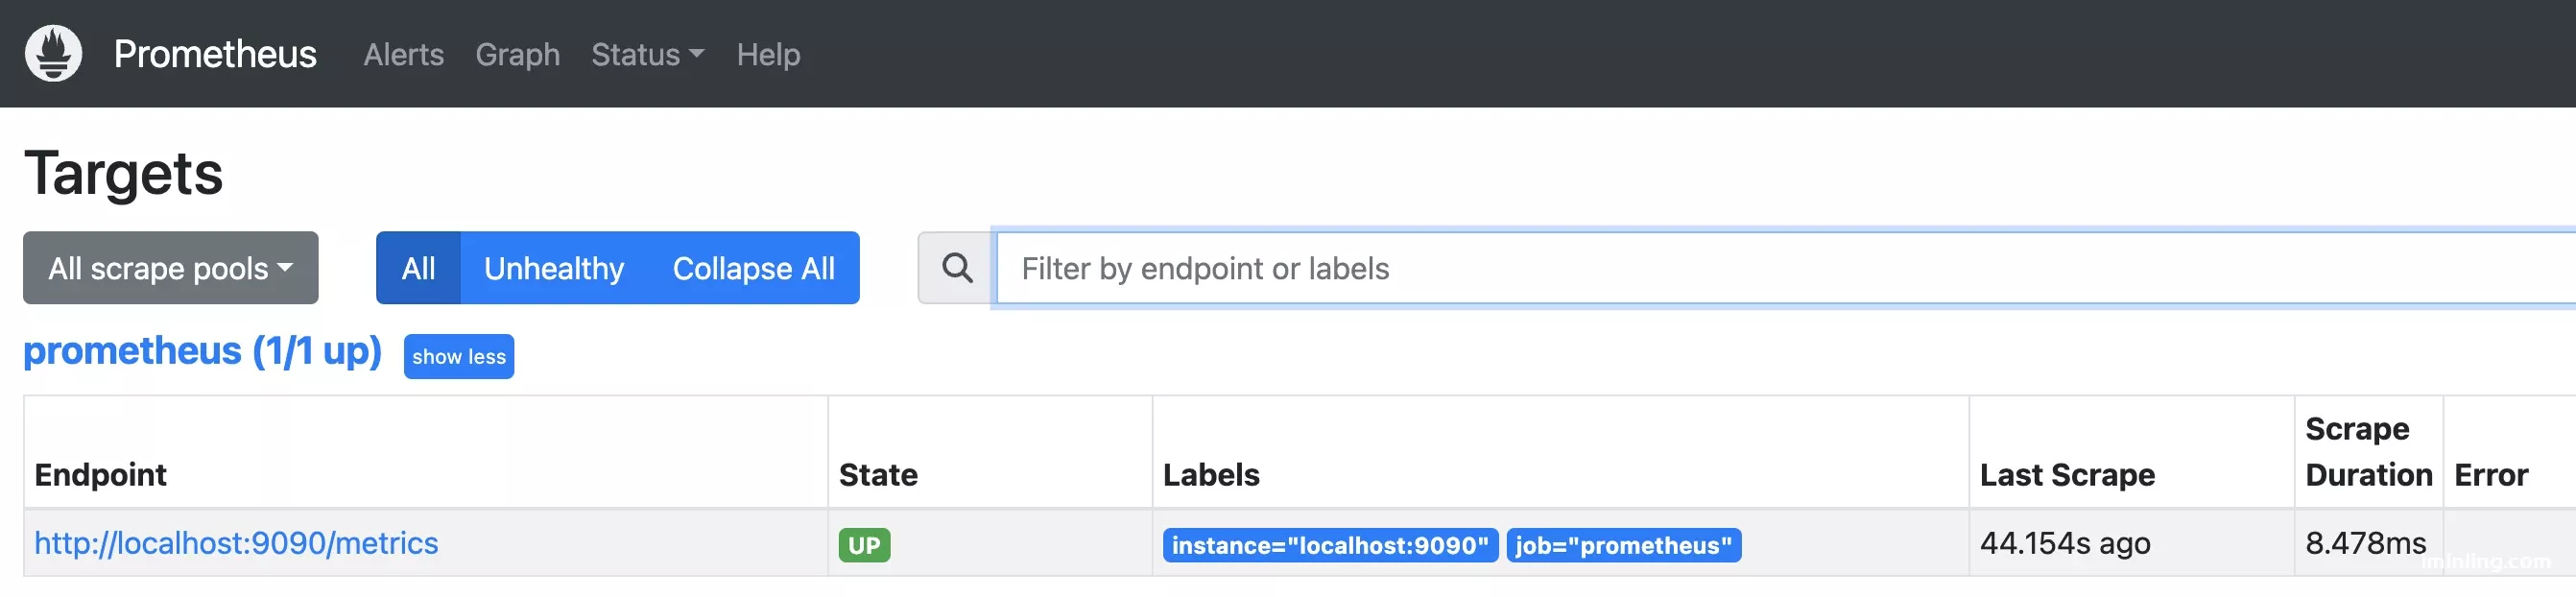Image resolution: width=2576 pixels, height=597 pixels.
Task: Open the Graph page
Action: (517, 54)
